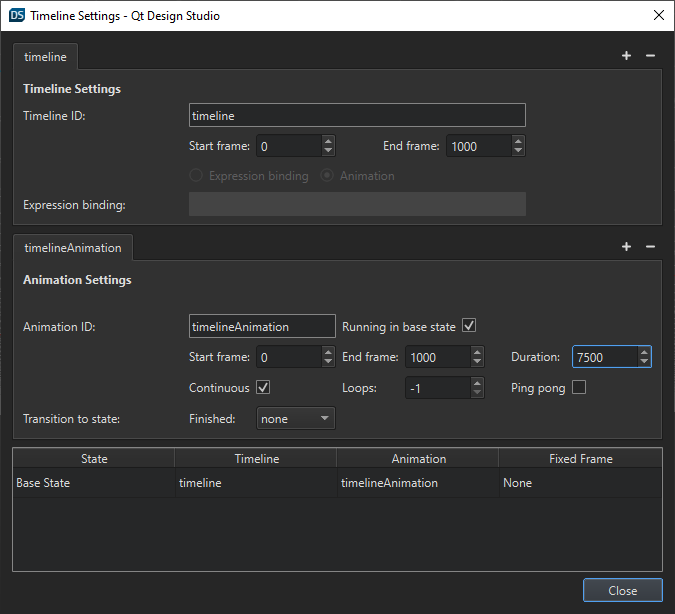
Task: Increase timeline Start frame with up arrow
Action: tap(328, 141)
